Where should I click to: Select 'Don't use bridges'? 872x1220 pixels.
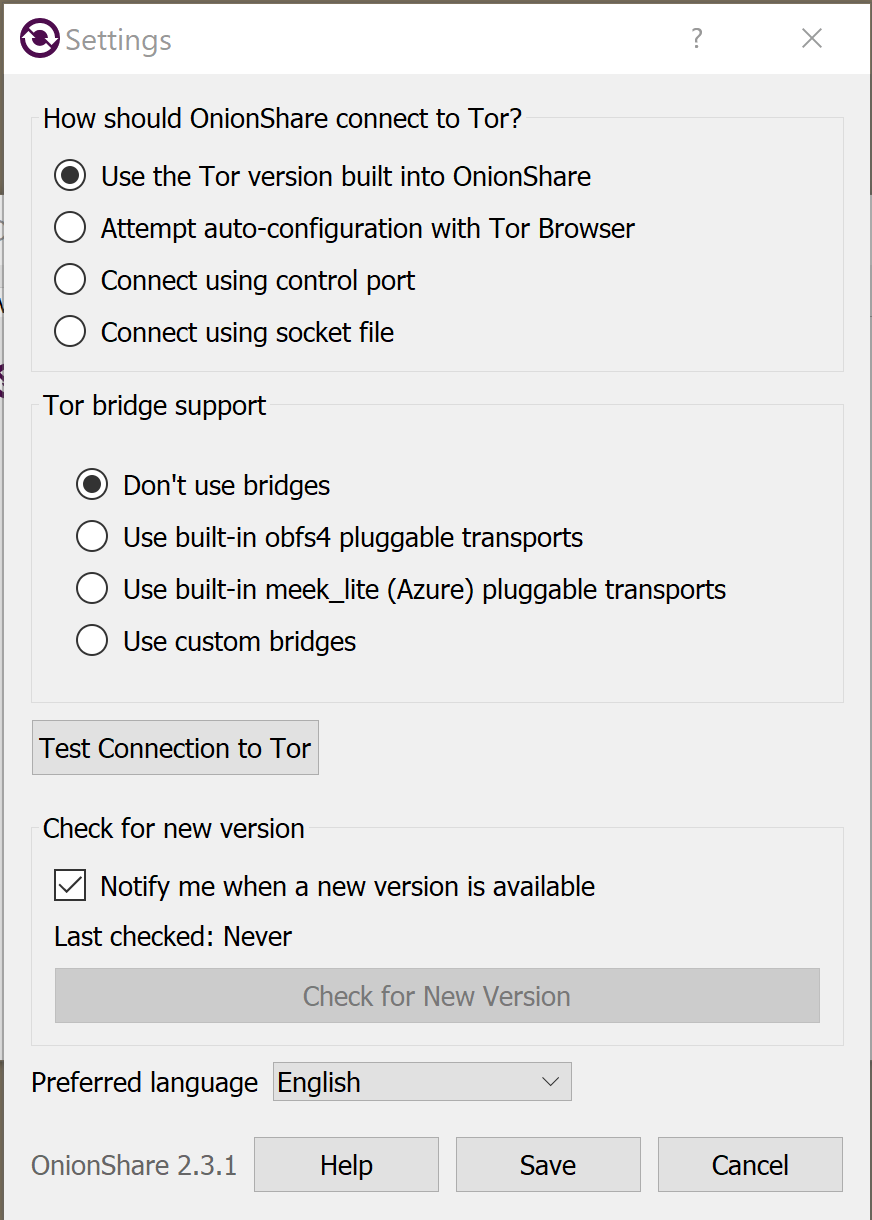click(92, 484)
